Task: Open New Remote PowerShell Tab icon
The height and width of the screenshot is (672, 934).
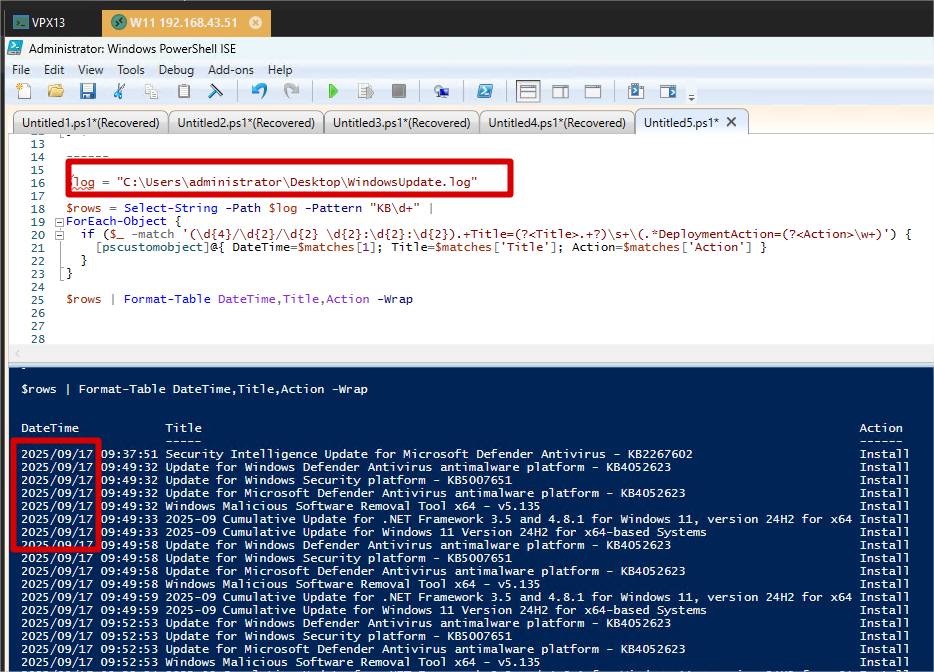Action: click(441, 92)
